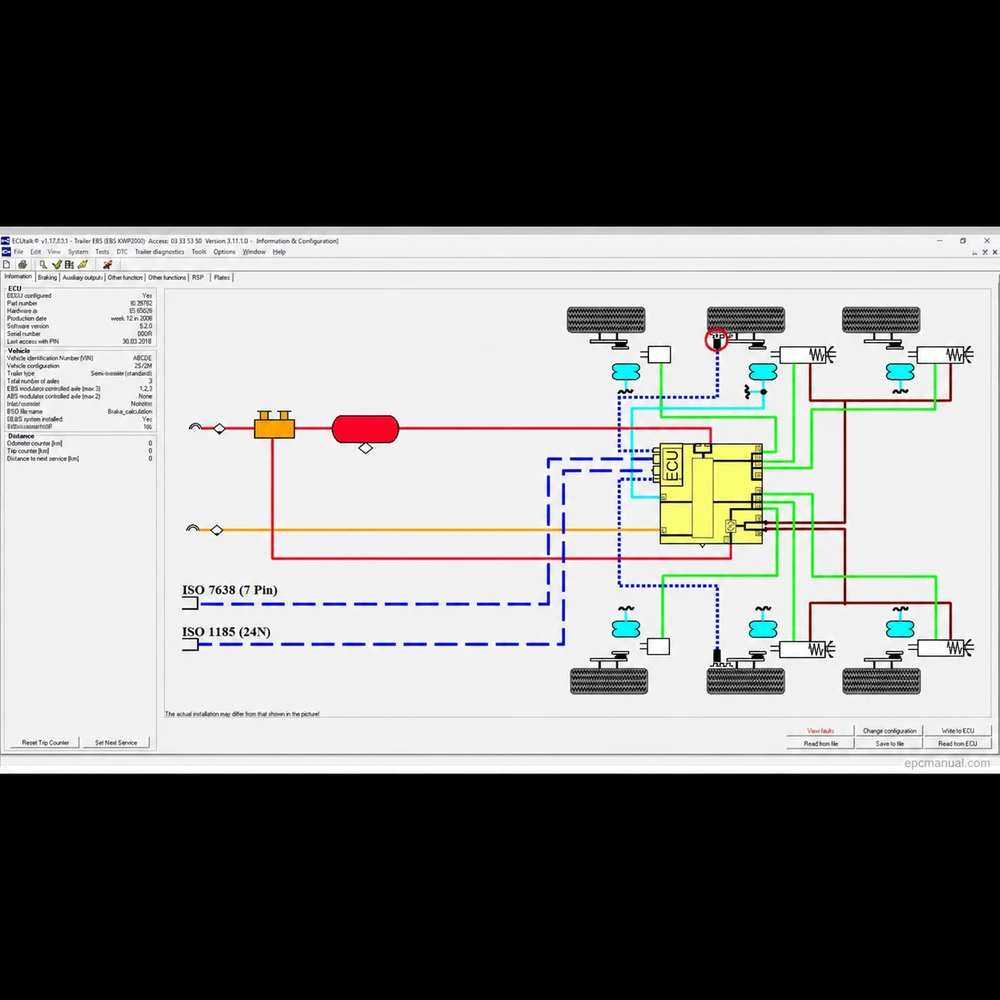Open the Help menu
The width and height of the screenshot is (1000, 1000).
pos(279,252)
